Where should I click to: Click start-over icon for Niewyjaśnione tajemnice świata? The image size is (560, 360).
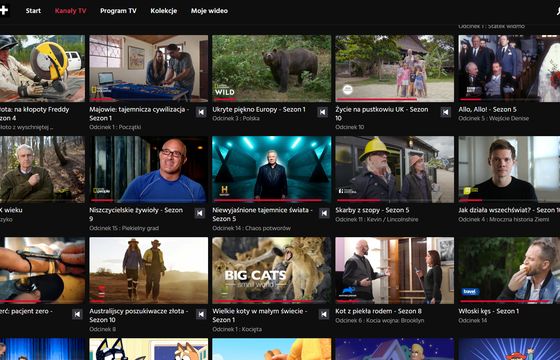coord(324,213)
